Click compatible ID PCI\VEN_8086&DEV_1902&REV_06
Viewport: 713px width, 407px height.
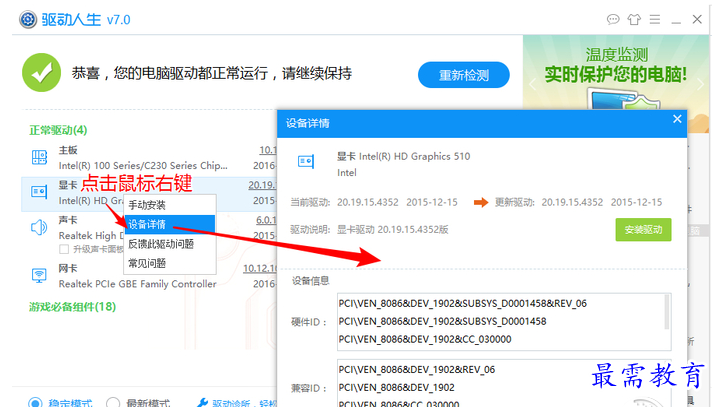click(417, 370)
